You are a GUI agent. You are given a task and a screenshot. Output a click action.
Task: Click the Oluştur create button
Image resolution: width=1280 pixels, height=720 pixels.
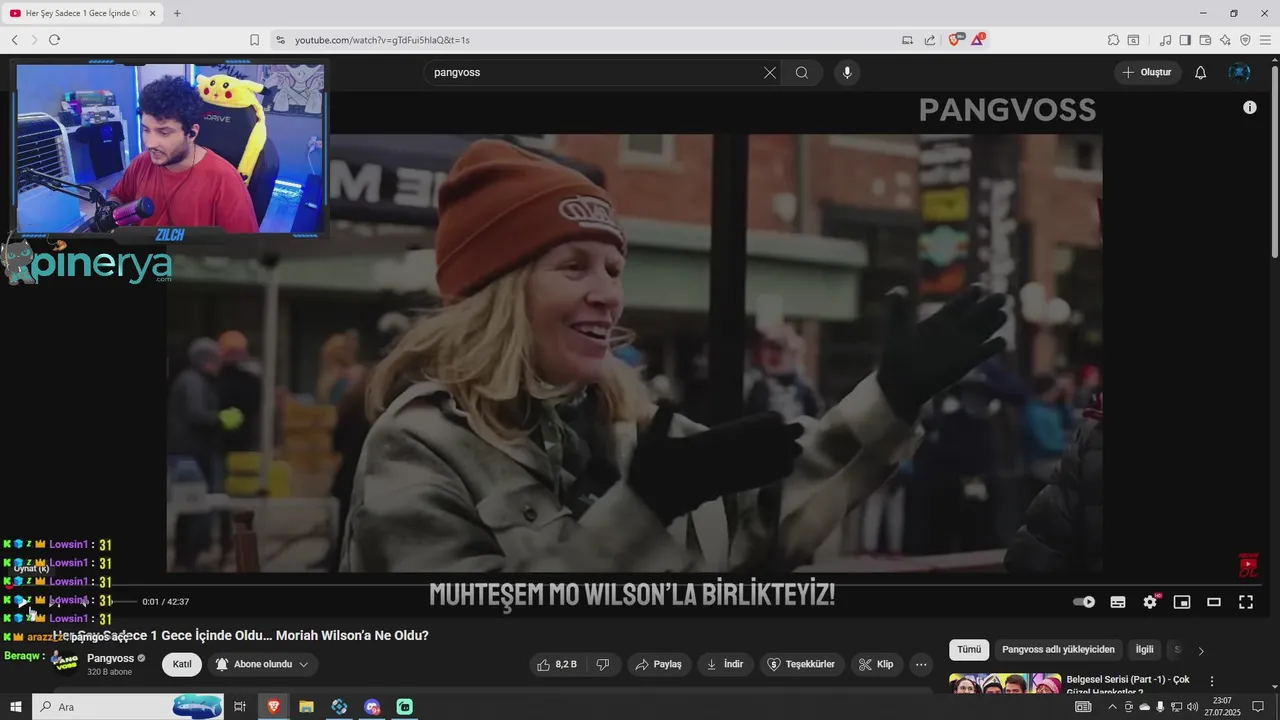pos(1147,72)
